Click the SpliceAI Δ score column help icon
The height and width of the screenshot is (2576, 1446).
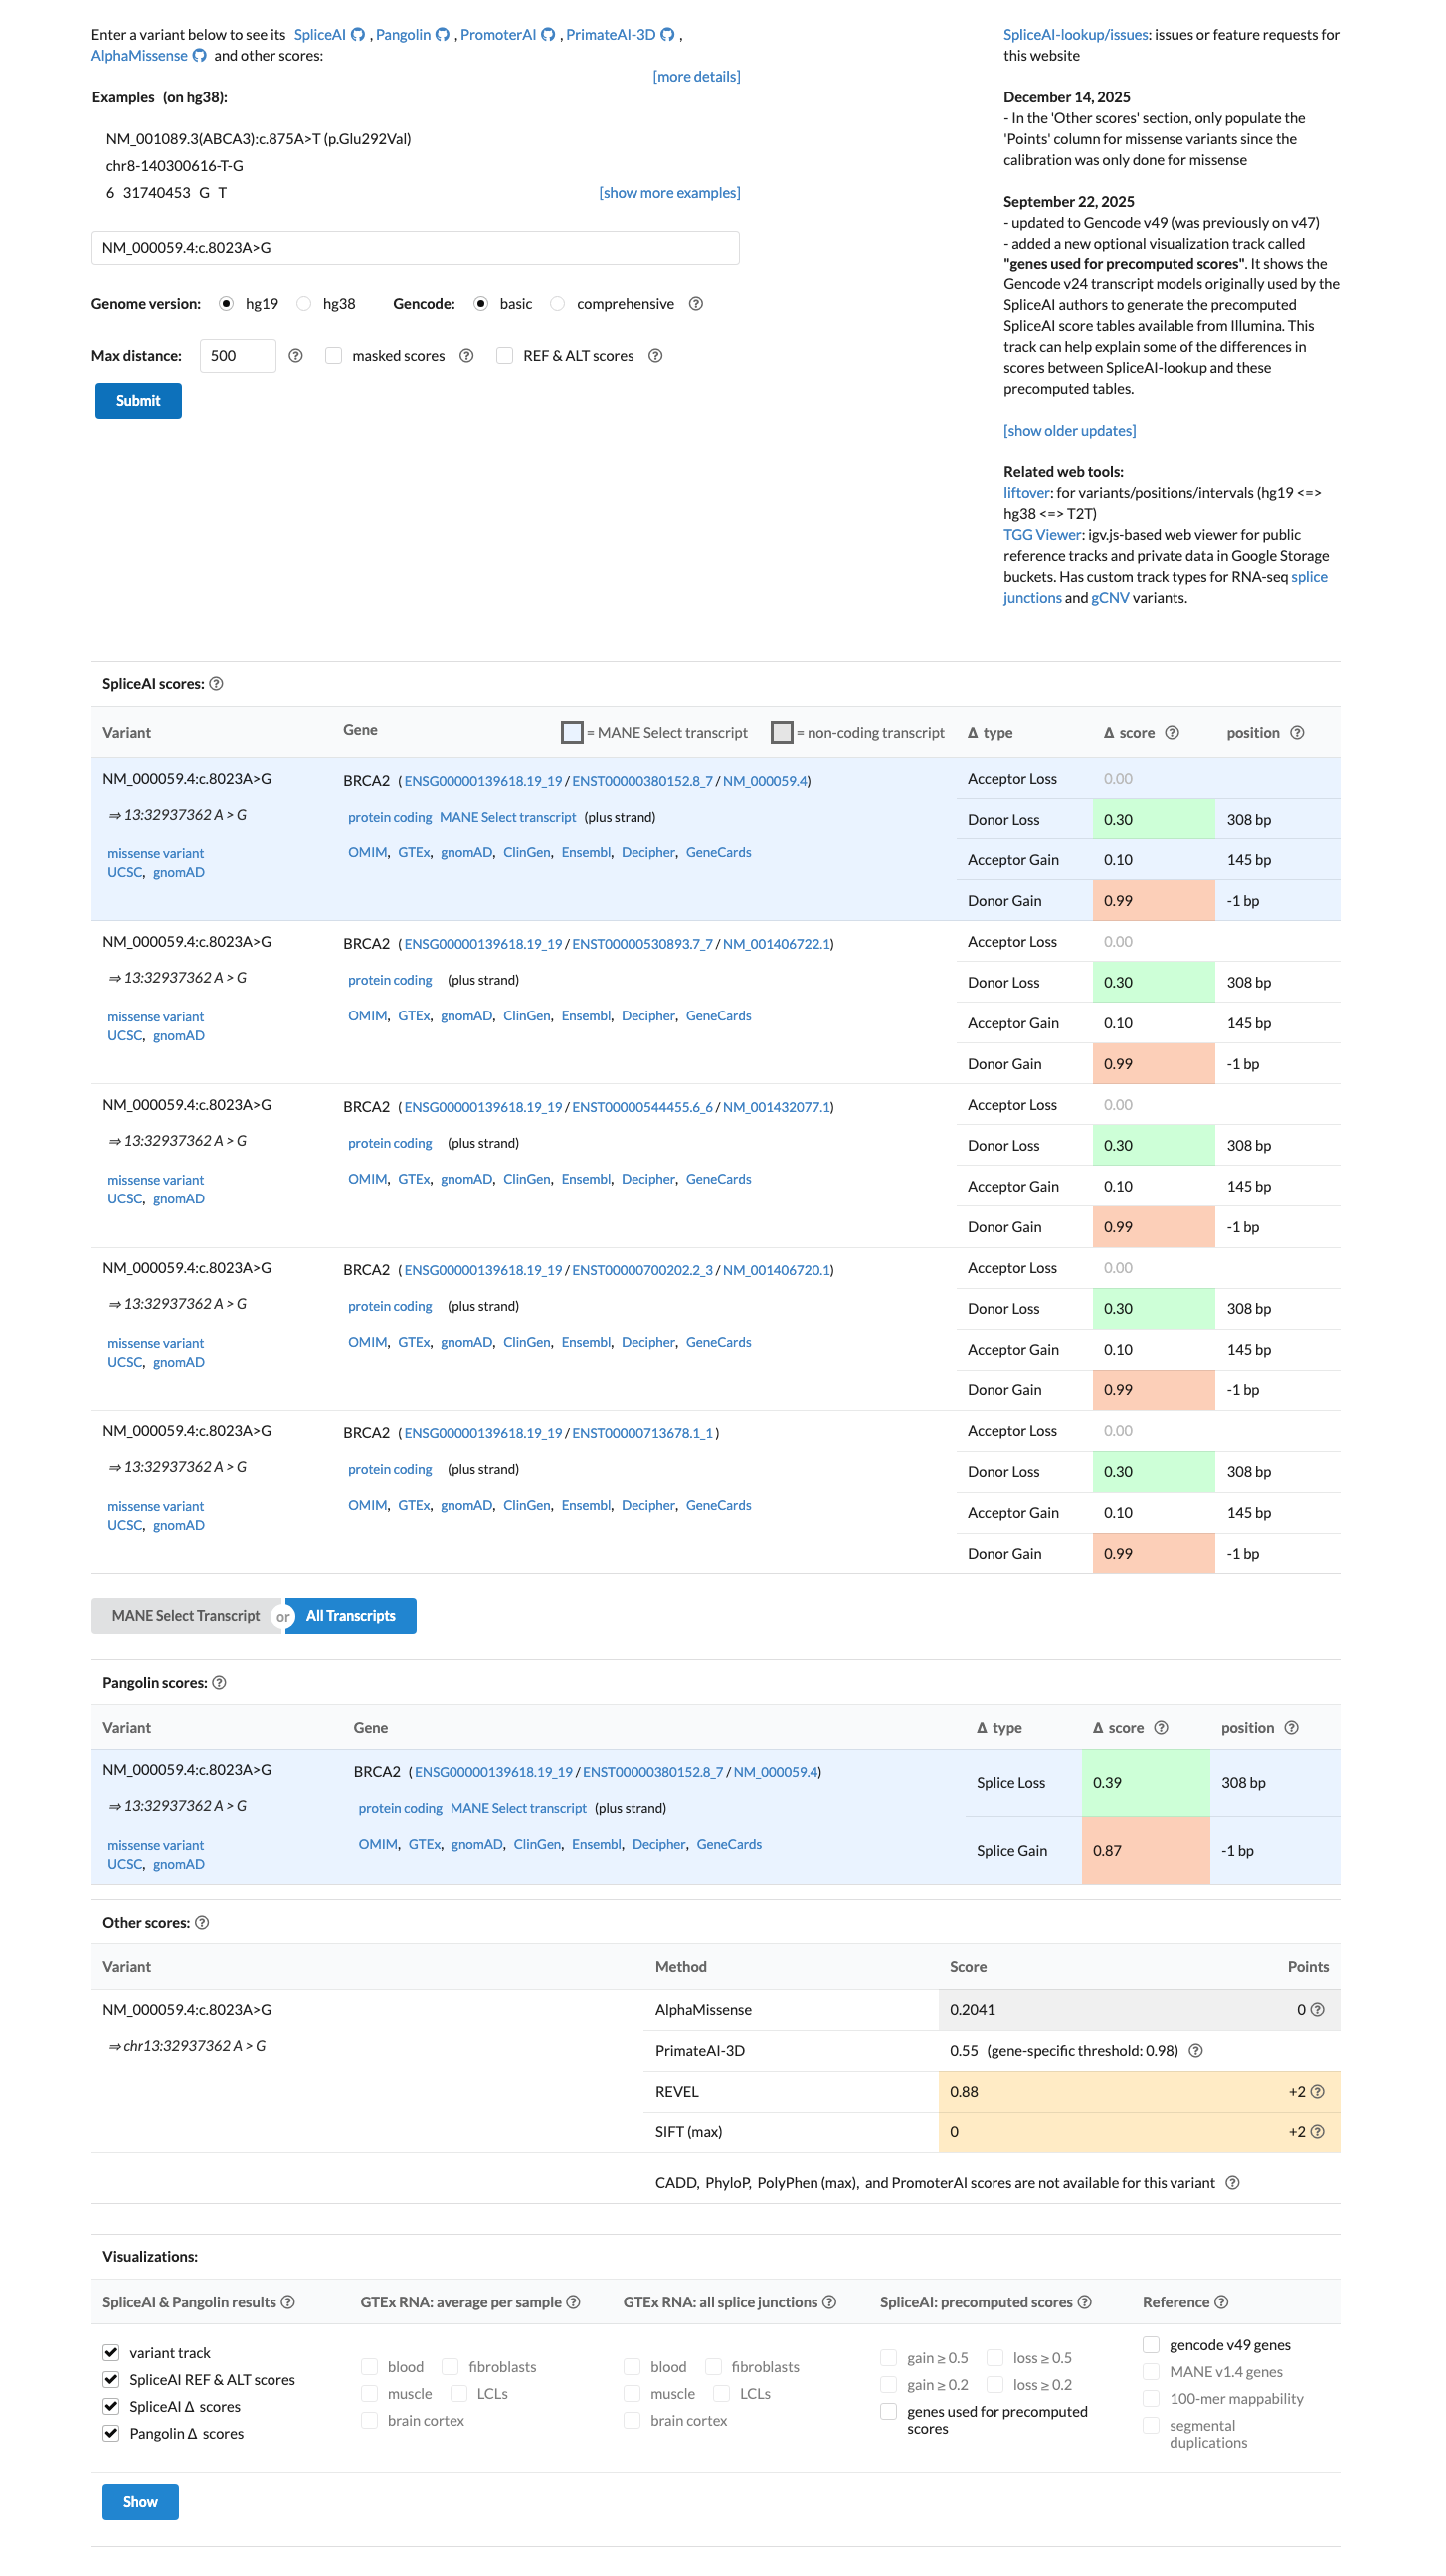coord(1173,733)
